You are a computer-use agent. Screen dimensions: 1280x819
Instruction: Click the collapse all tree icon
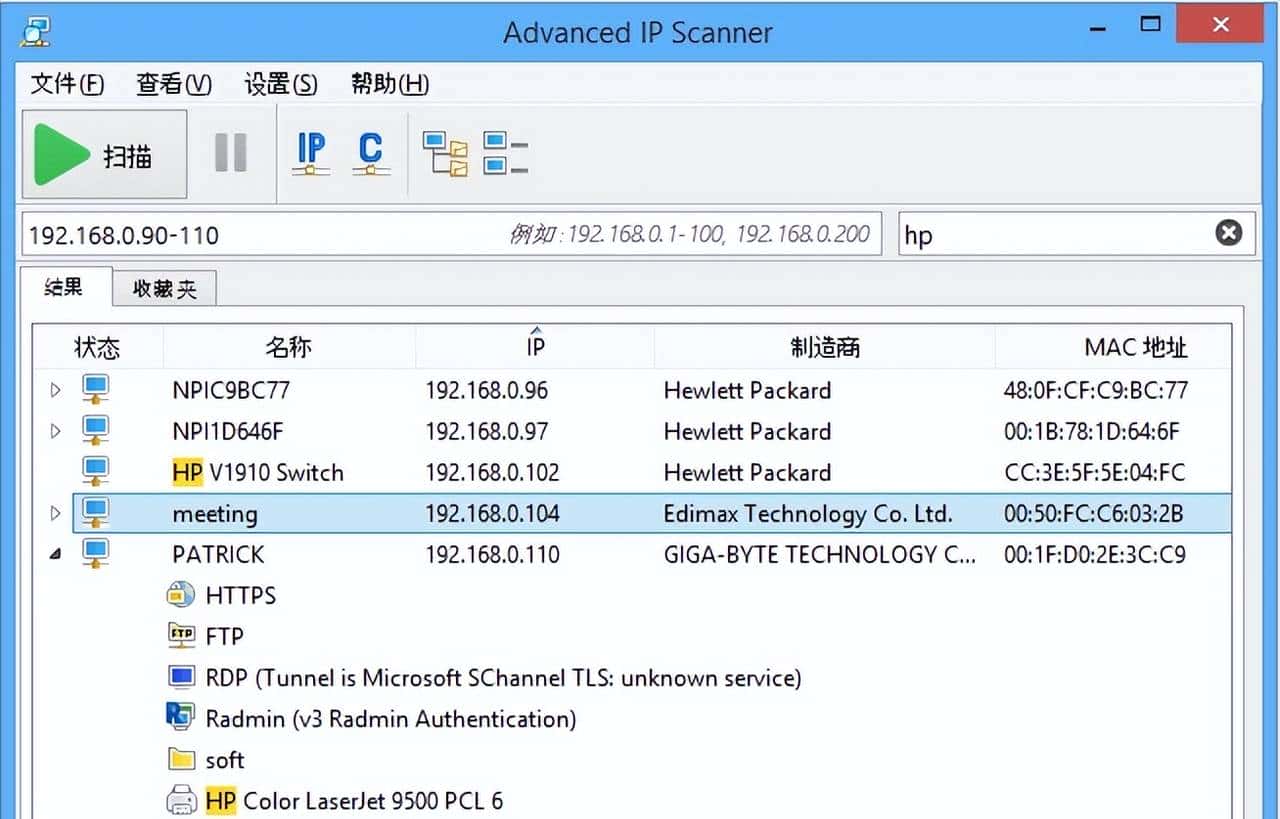point(505,154)
